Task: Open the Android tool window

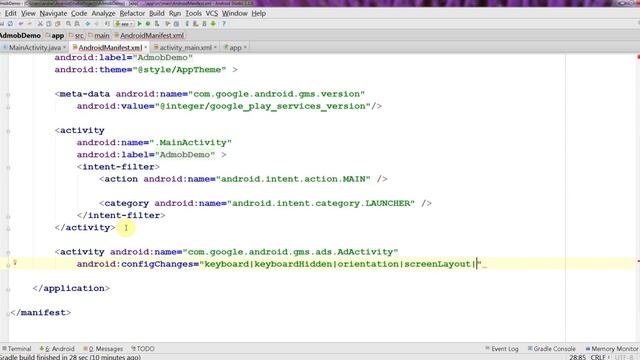Action: point(57,349)
